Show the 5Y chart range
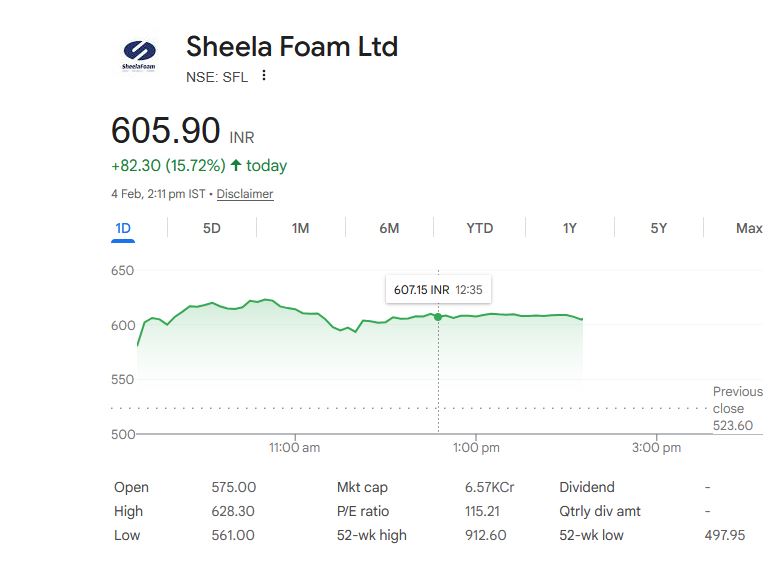Viewport: 778px width, 583px height. [x=658, y=228]
